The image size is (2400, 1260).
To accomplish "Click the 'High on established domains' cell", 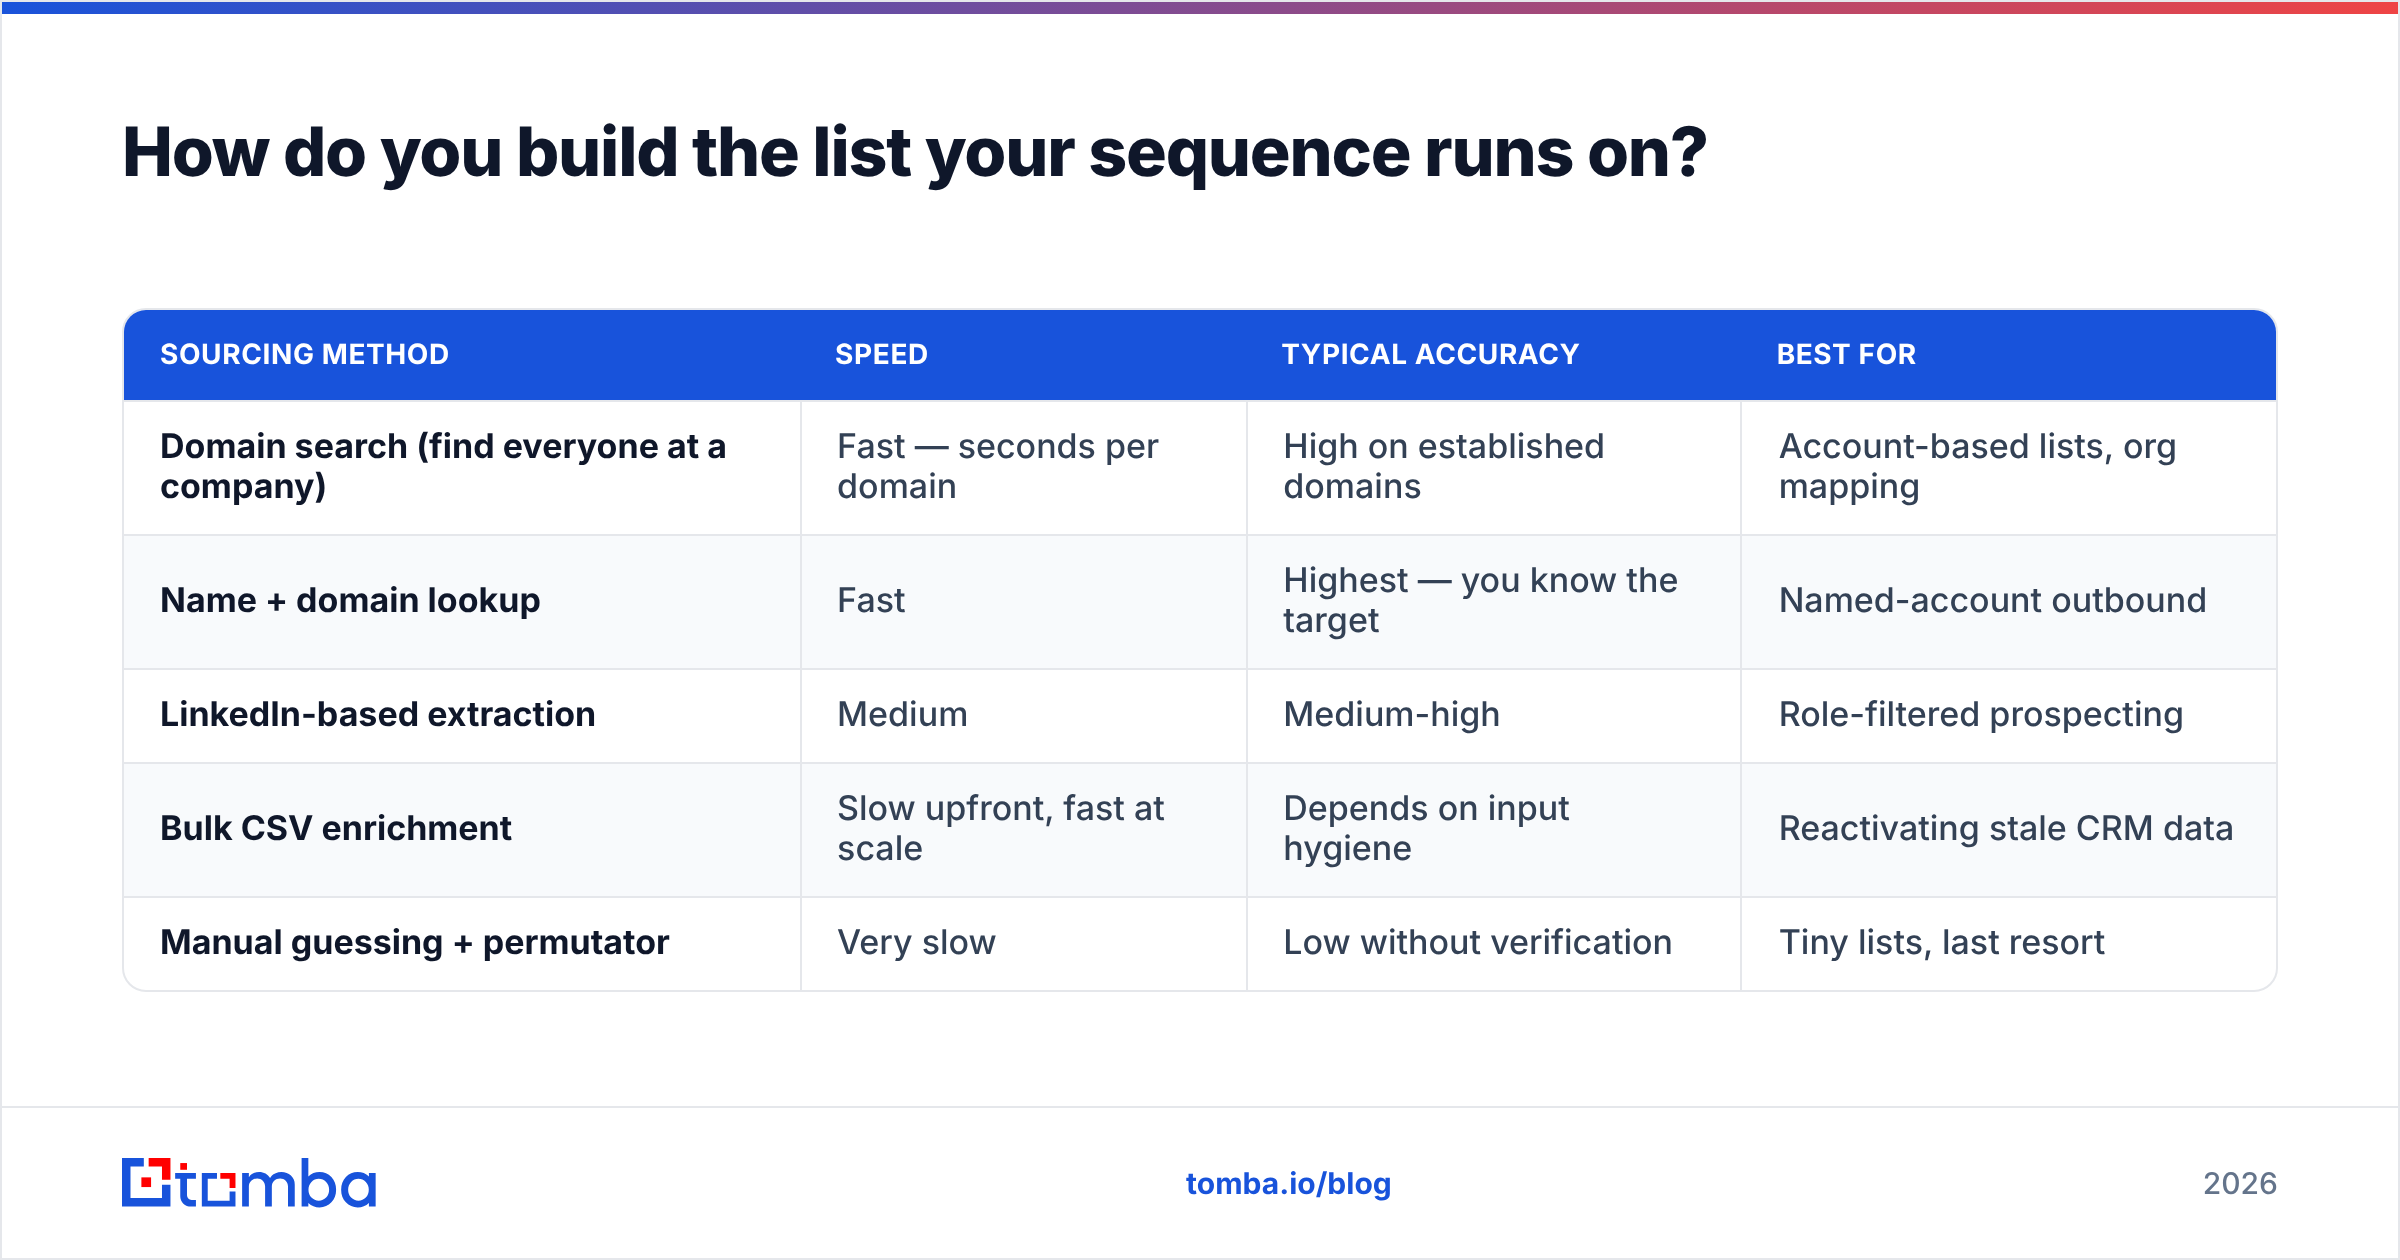I will click(1494, 467).
